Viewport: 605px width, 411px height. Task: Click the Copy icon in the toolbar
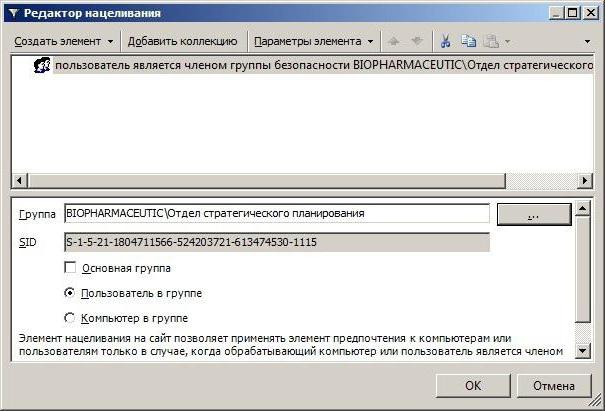coord(468,41)
